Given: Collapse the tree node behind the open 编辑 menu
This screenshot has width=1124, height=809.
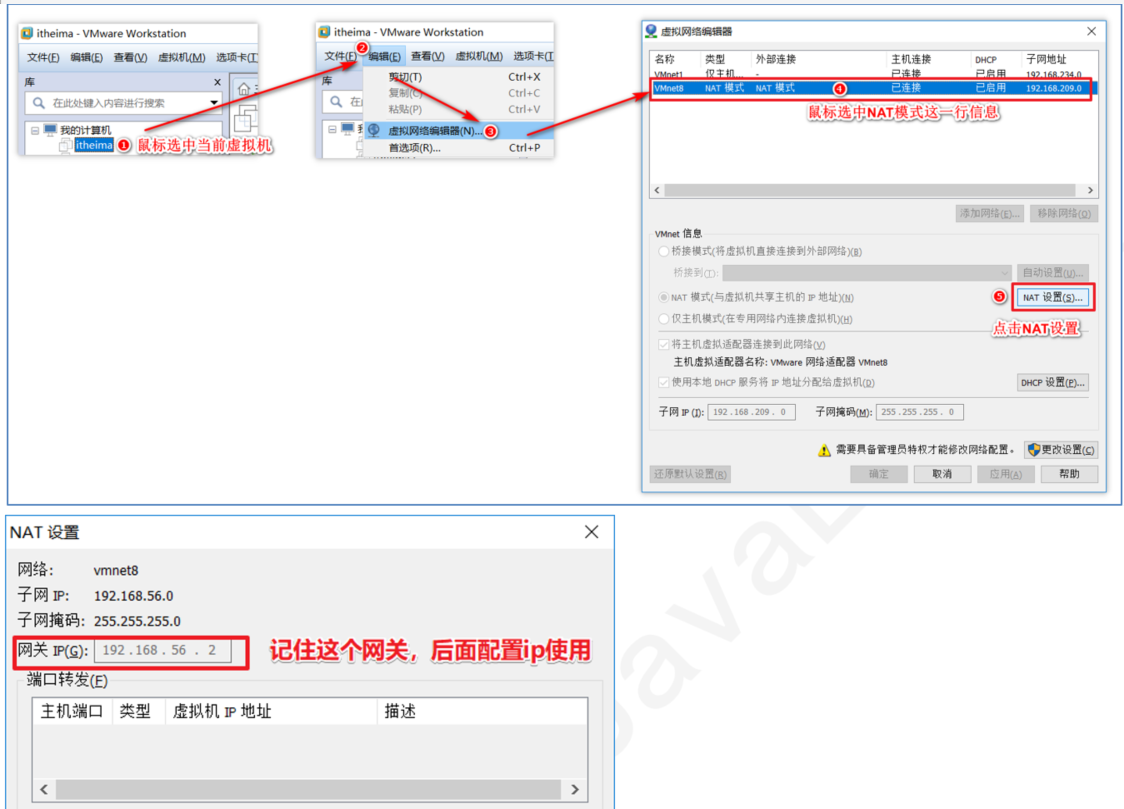Looking at the screenshot, I should pos(332,129).
